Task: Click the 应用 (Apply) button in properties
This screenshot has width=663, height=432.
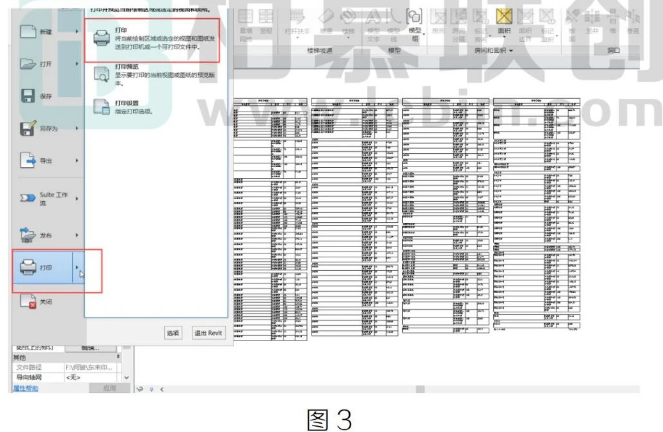Action: [x=110, y=388]
